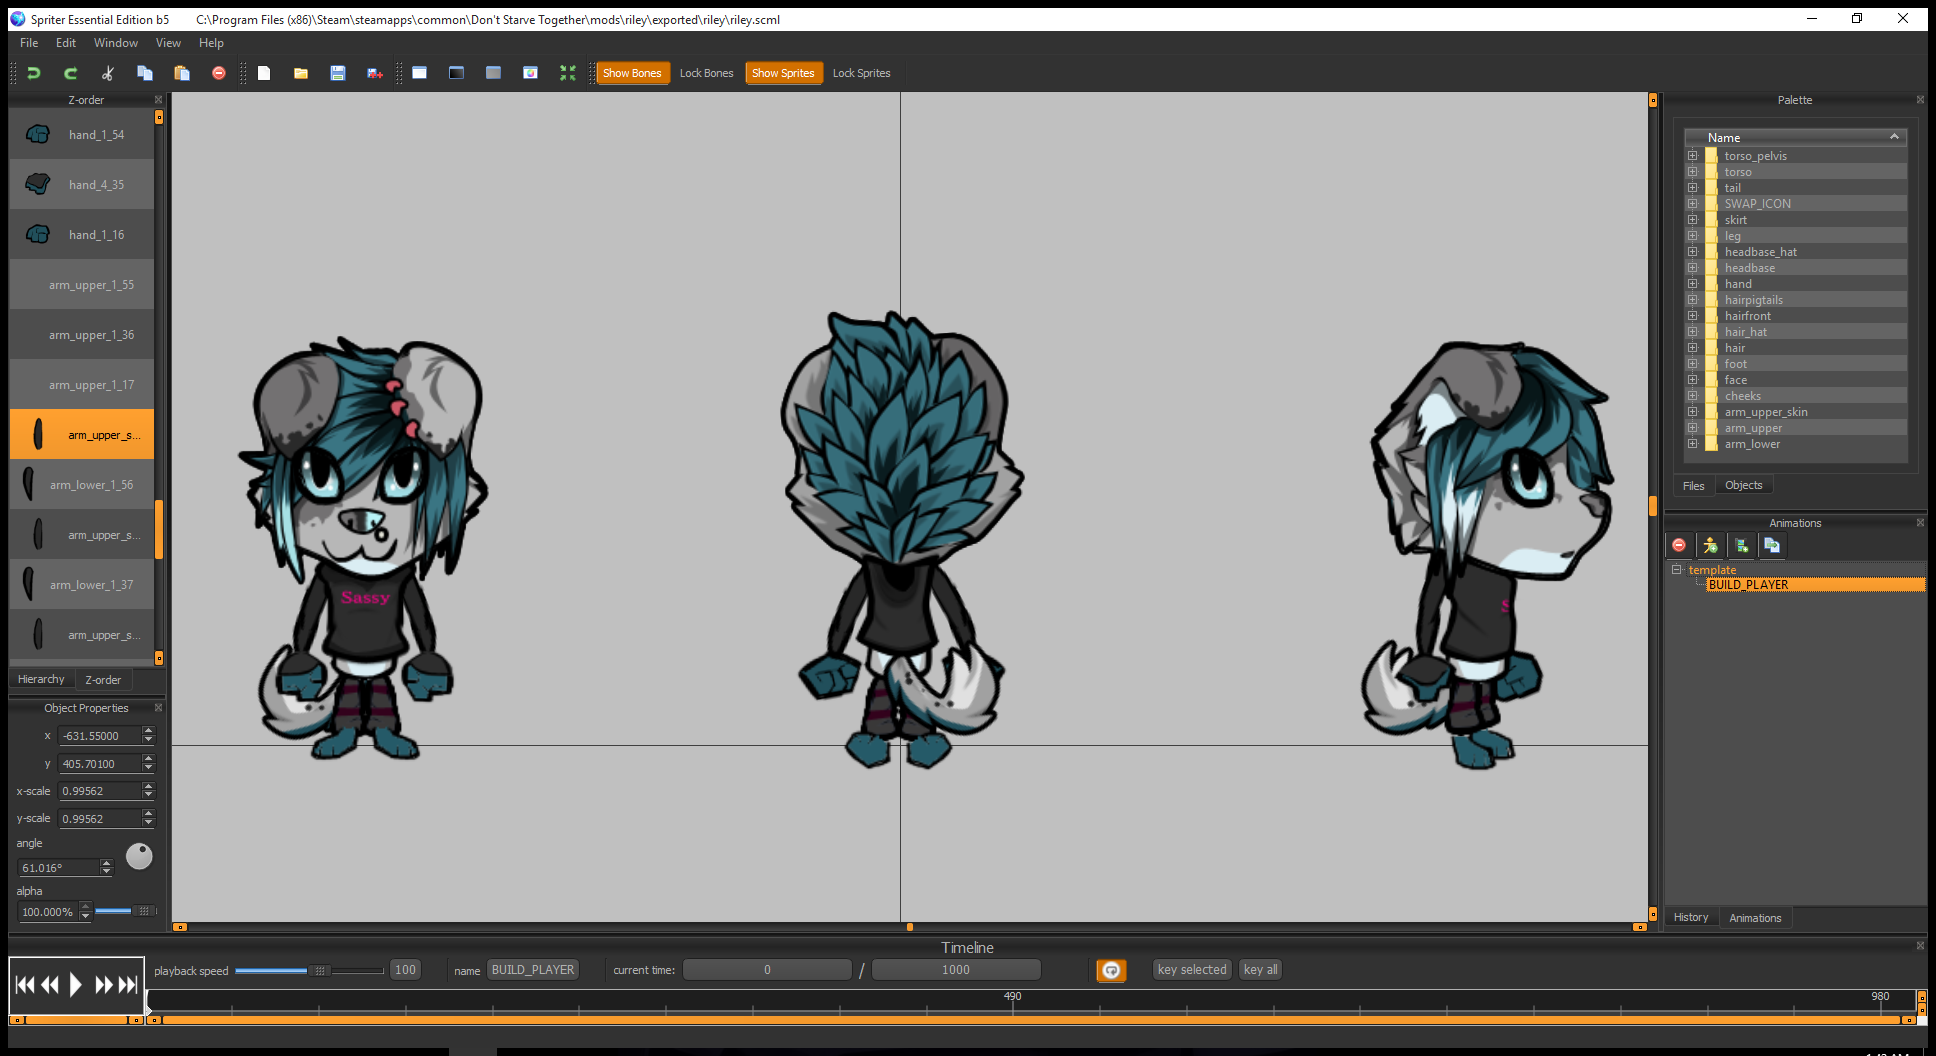1936x1056 pixels.
Task: Collapse the template entity tree
Action: coord(1677,570)
